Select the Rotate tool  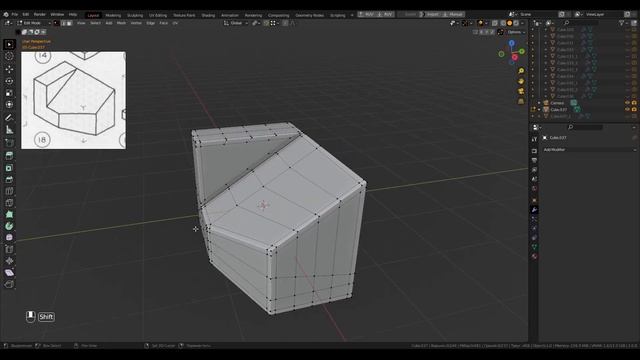(x=9, y=81)
